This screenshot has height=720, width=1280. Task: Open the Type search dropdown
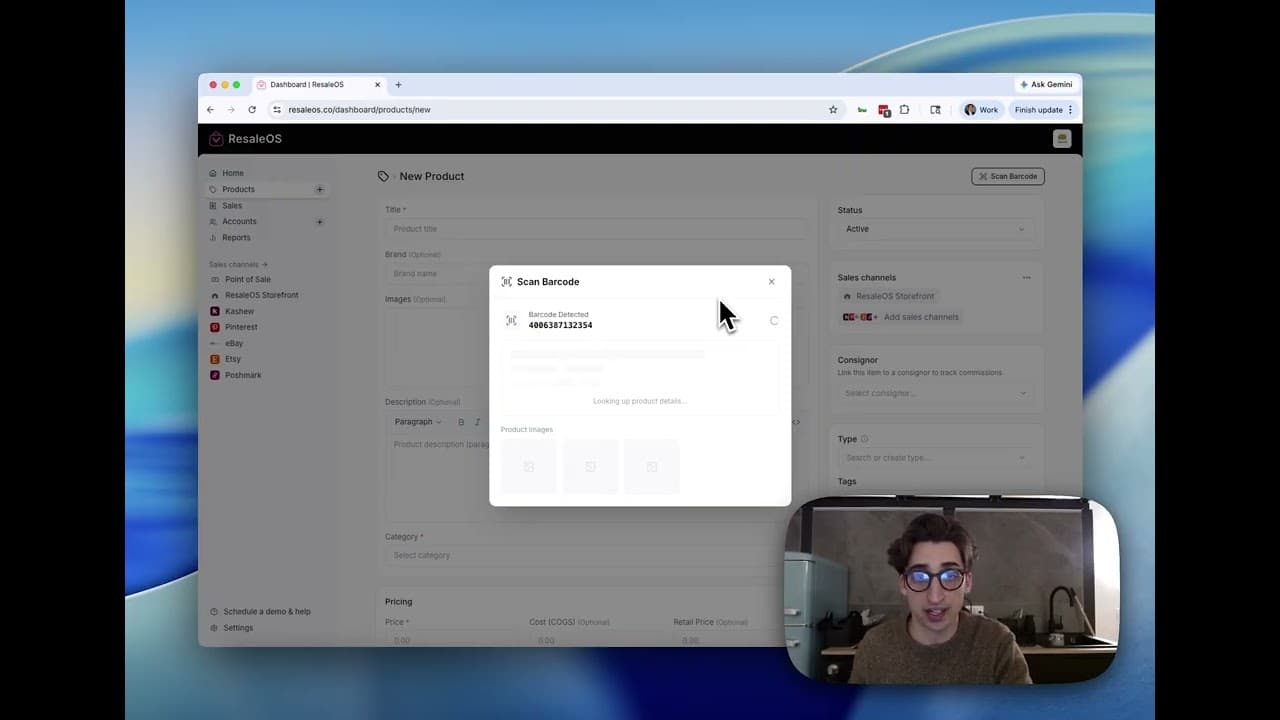pyautogui.click(x=934, y=458)
